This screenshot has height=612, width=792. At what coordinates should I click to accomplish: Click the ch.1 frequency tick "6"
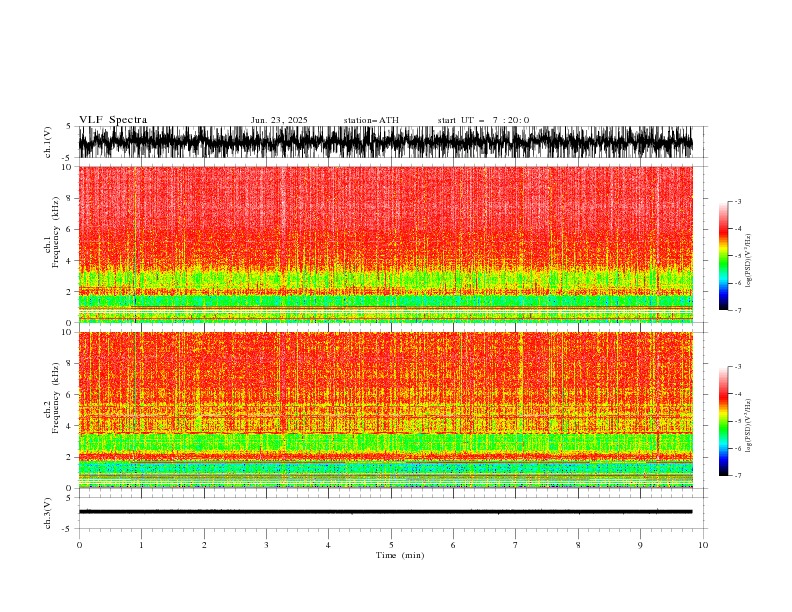coord(70,229)
